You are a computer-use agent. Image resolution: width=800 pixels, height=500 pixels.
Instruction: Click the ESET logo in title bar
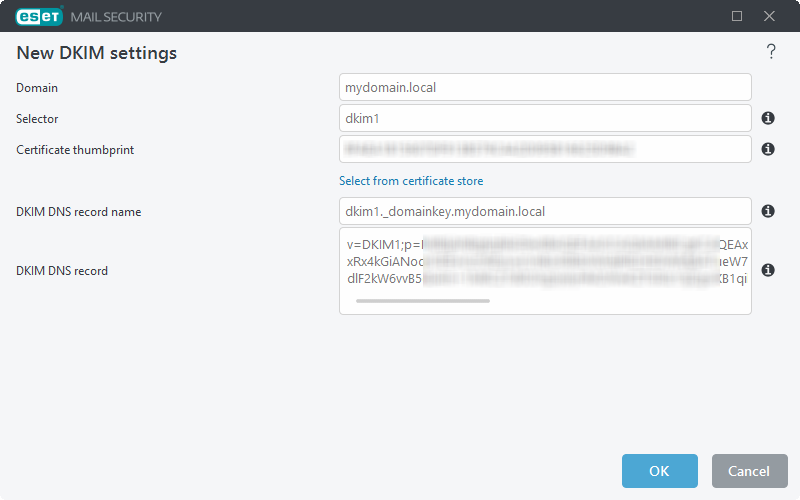(x=39, y=16)
